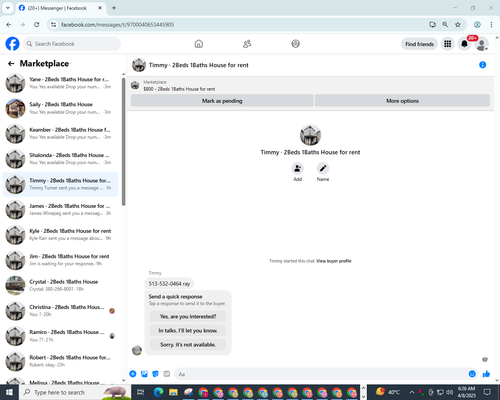Open conversation information icon
This screenshot has height=400, width=500.
[482, 65]
